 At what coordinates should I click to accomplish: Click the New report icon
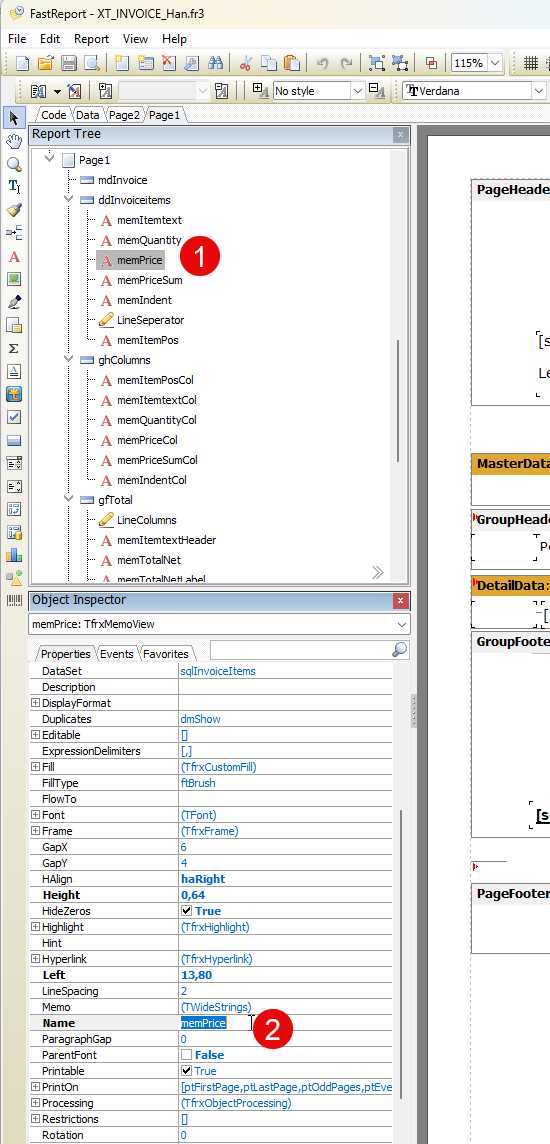[22, 63]
